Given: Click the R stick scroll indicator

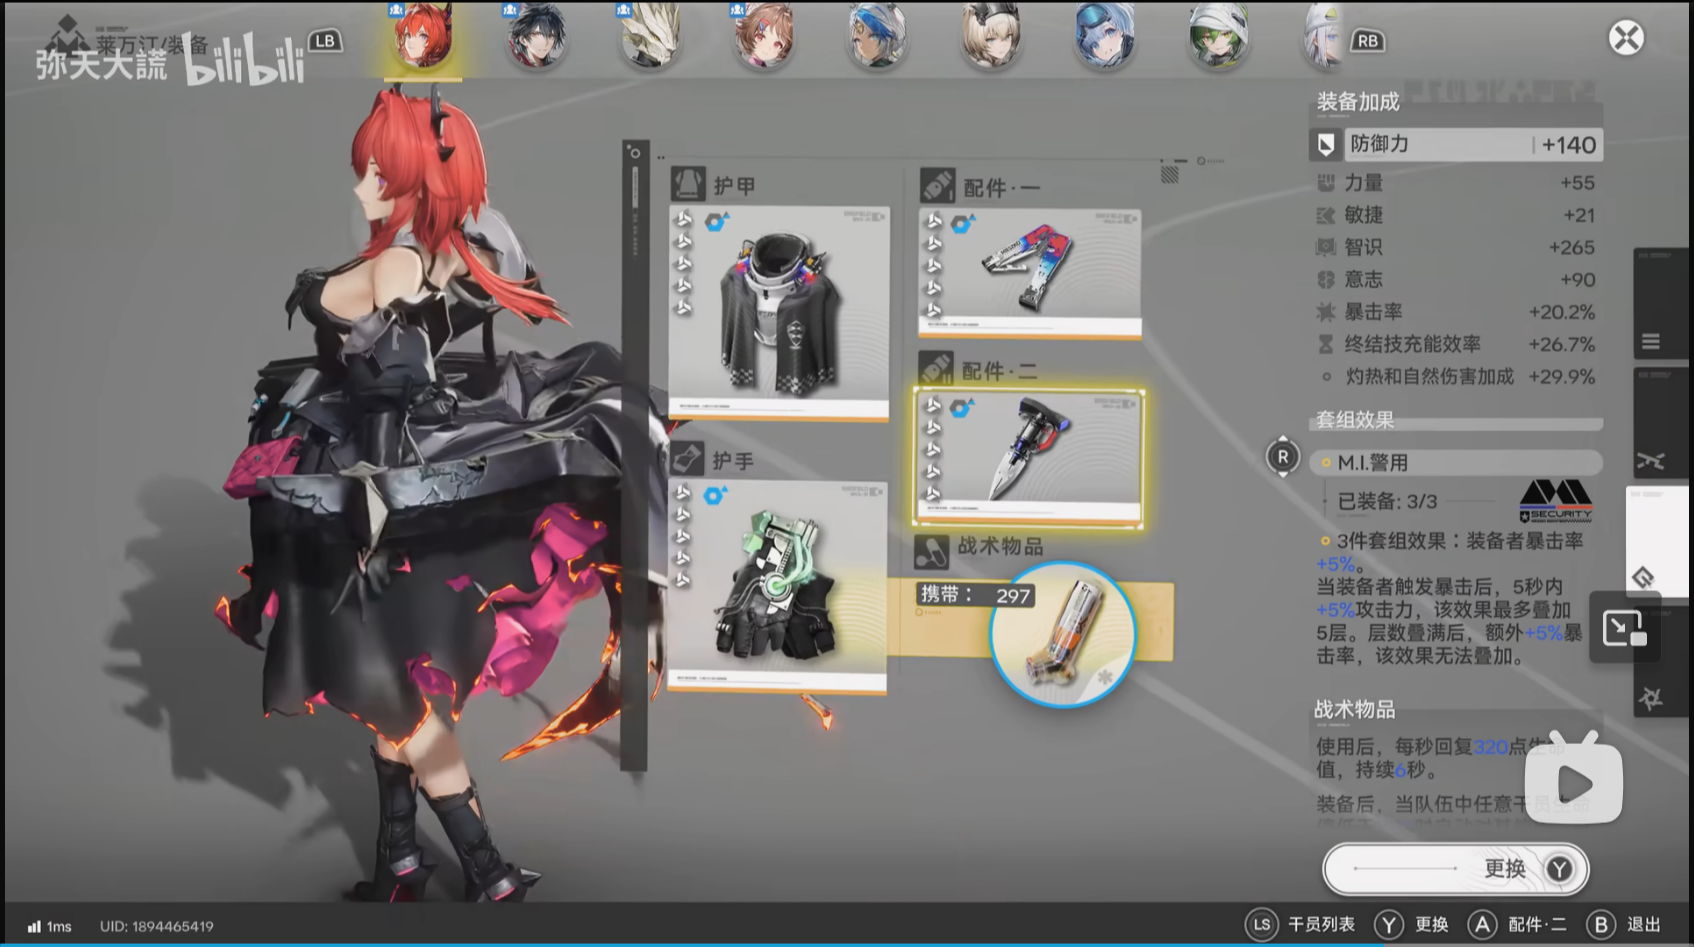Looking at the screenshot, I should (1283, 457).
